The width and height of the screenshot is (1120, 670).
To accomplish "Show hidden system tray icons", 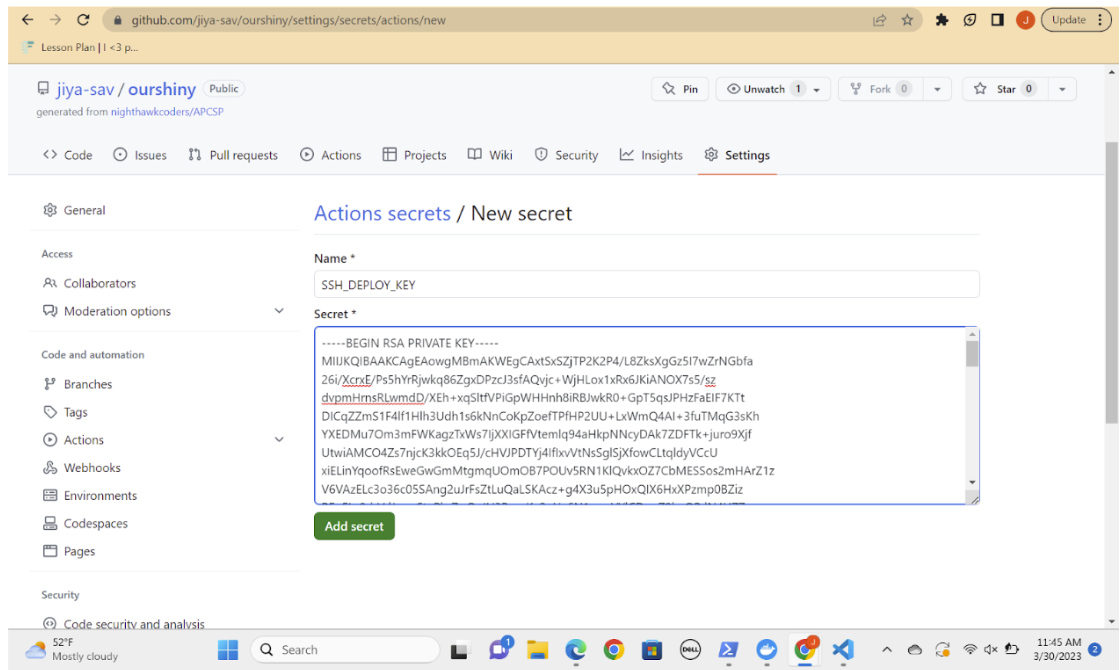I will pyautogui.click(x=886, y=650).
